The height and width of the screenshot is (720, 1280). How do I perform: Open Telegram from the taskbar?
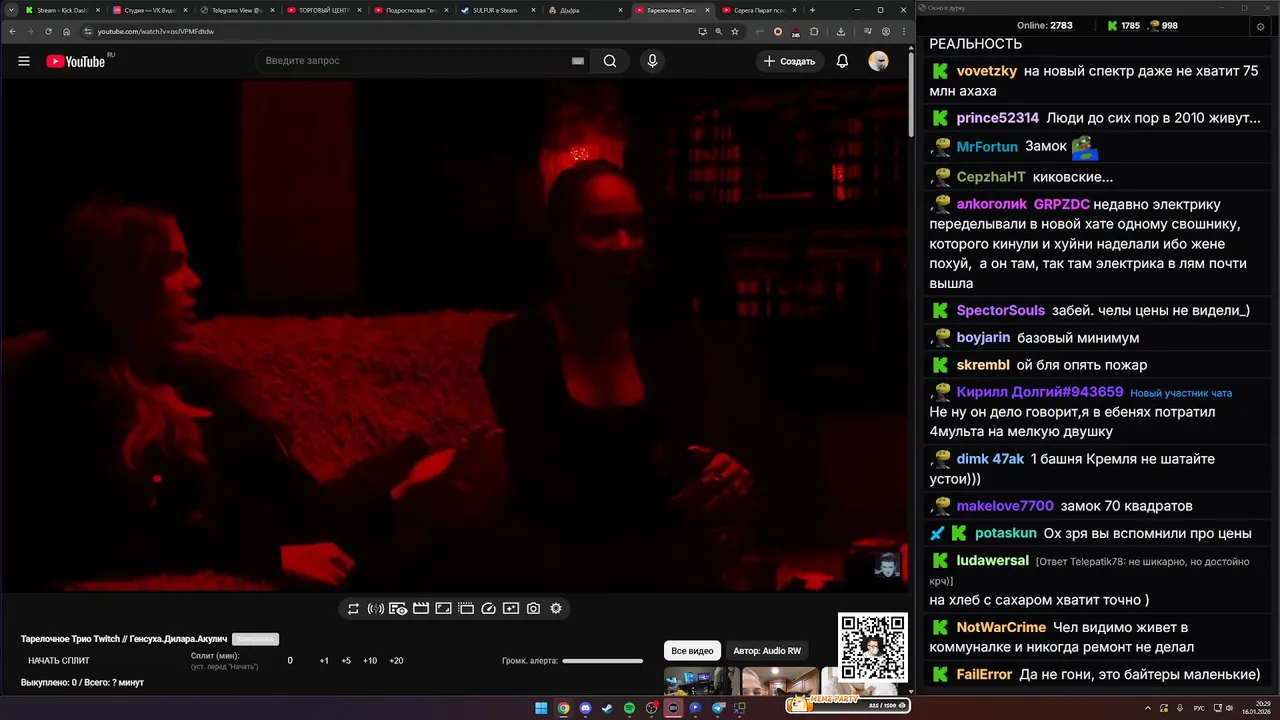tap(718, 708)
